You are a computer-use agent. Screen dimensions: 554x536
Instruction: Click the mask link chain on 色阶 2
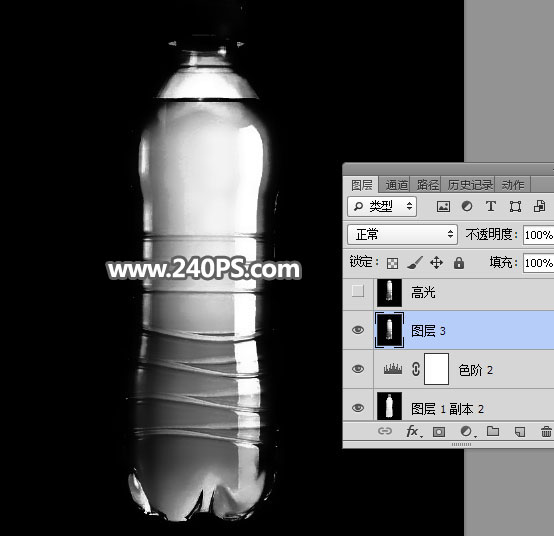click(416, 369)
